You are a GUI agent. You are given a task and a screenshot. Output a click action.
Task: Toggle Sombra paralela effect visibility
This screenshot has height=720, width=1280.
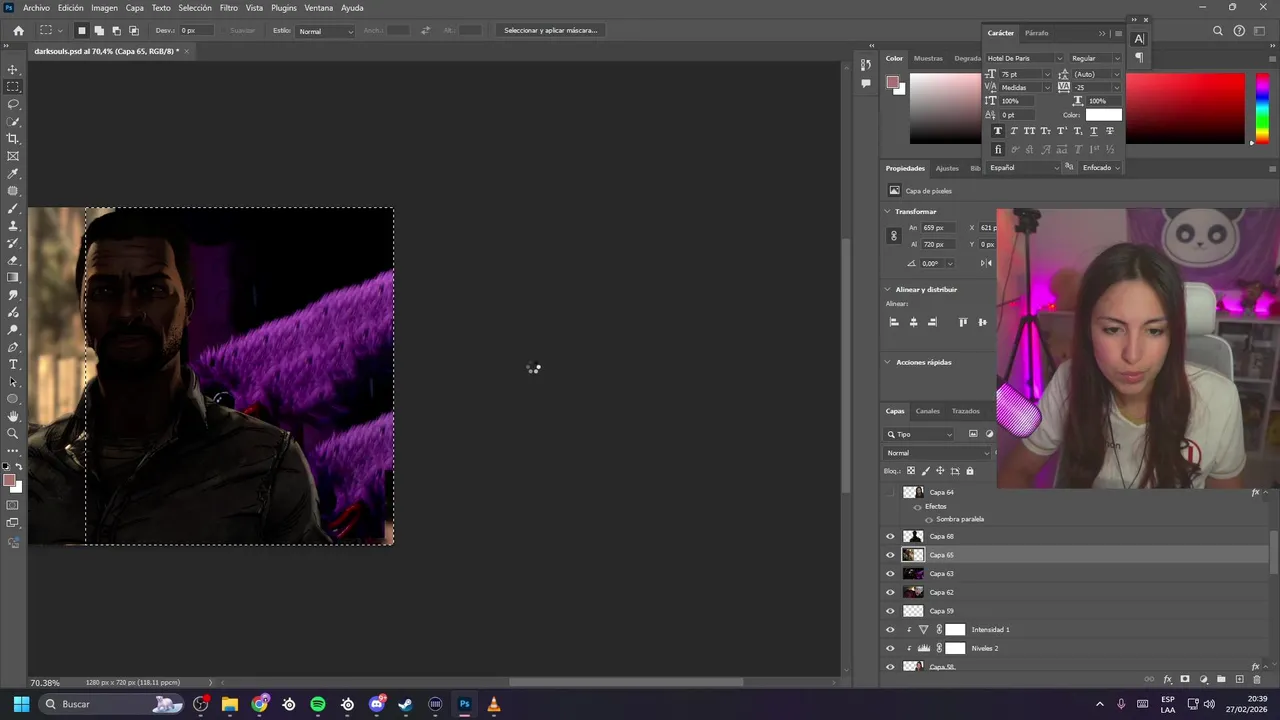point(928,519)
